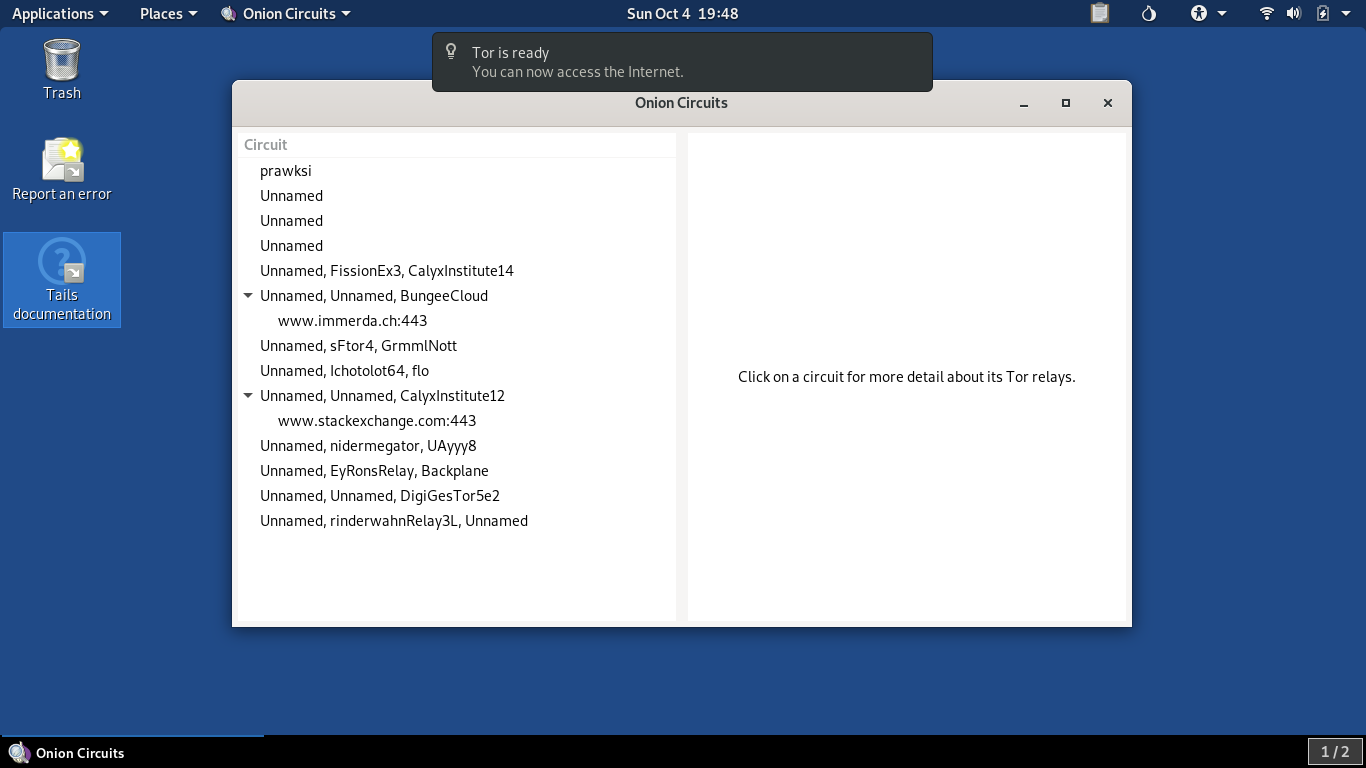This screenshot has height=768, width=1366.
Task: Open the accessibility menu icon
Action: 1199,13
